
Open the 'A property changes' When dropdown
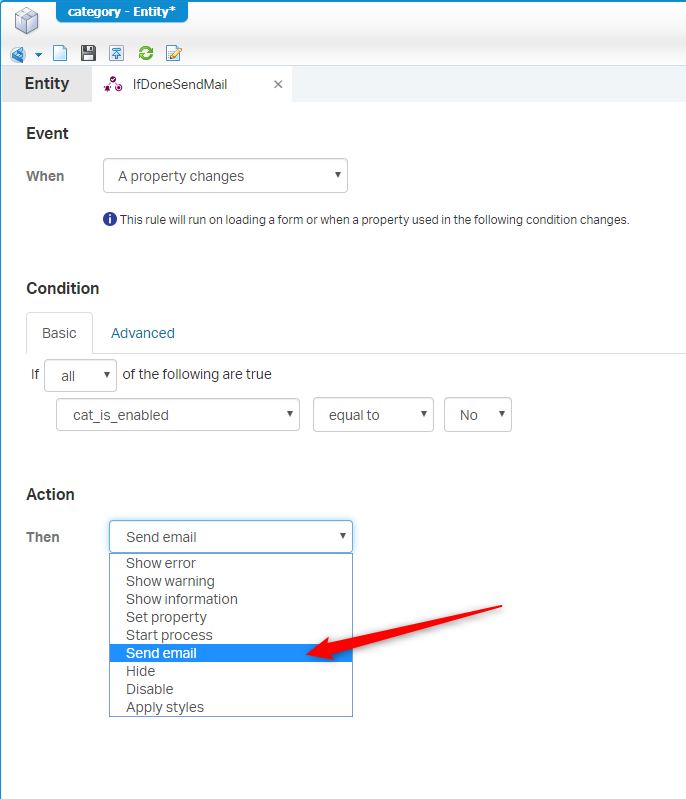tap(225, 176)
